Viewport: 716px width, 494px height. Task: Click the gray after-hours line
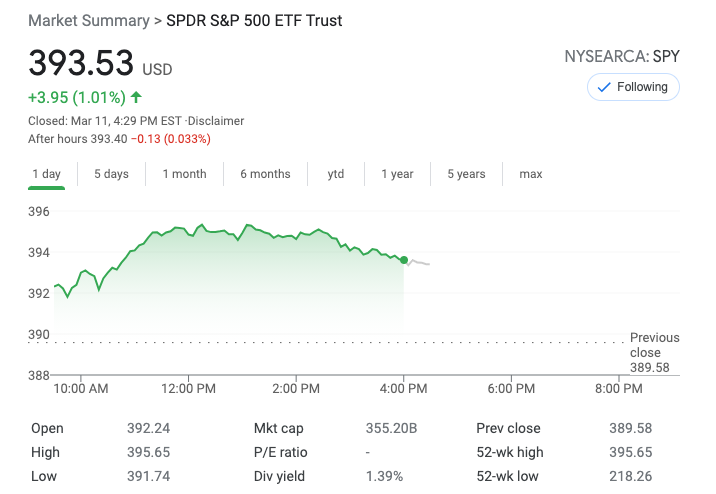[419, 262]
